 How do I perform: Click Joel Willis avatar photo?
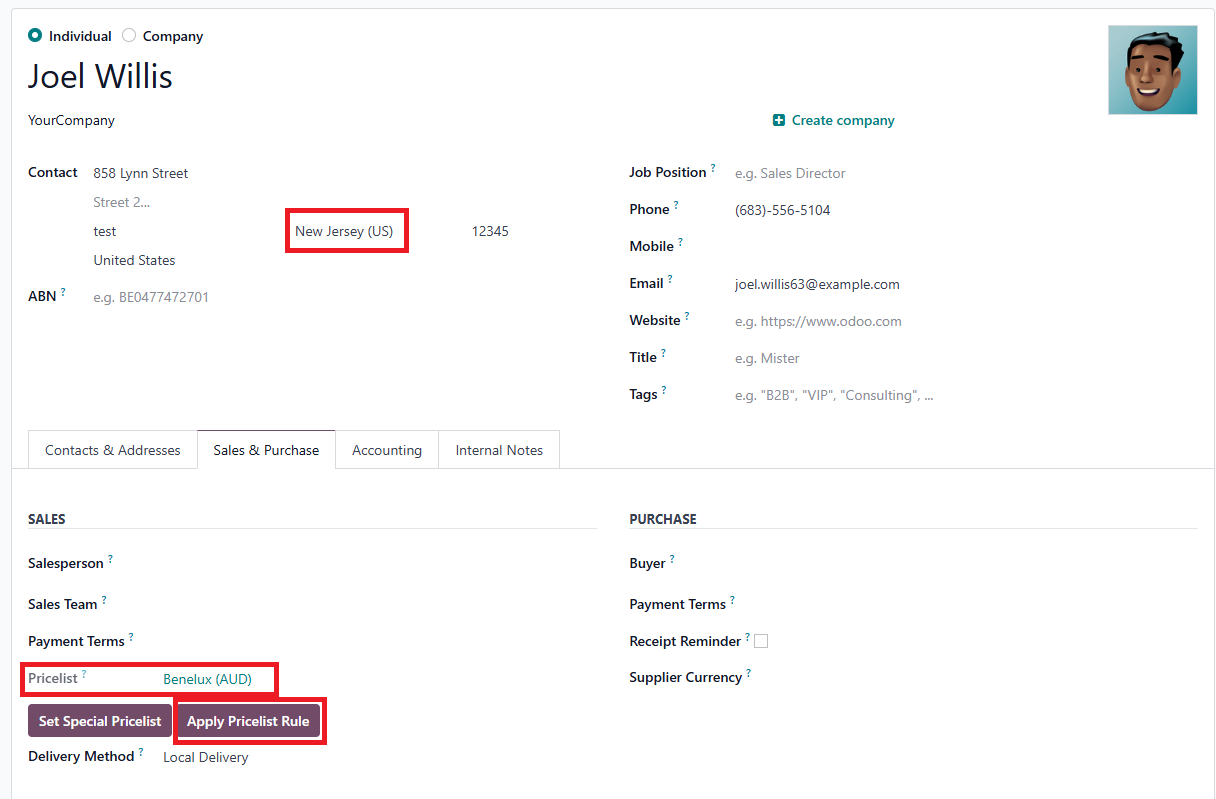pyautogui.click(x=1152, y=70)
